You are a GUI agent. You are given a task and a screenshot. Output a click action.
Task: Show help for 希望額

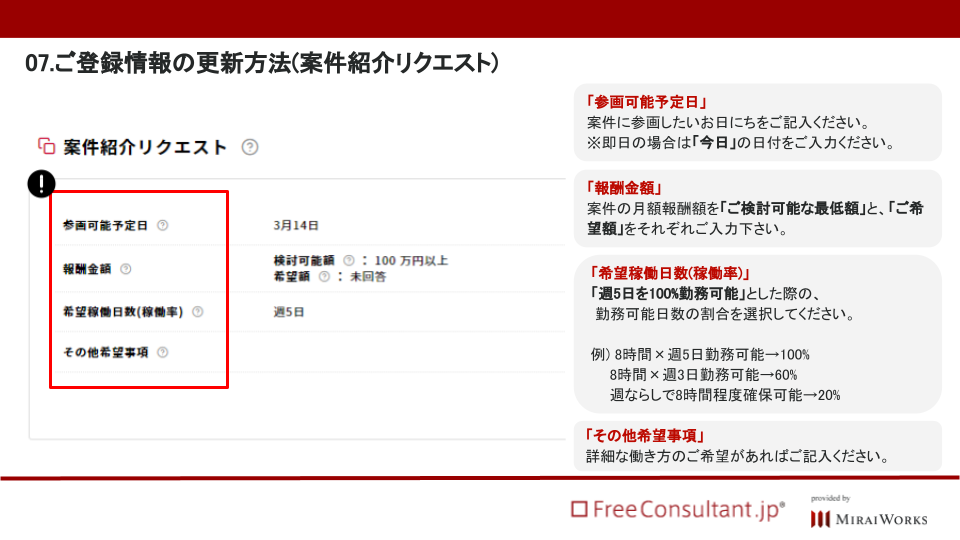pyautogui.click(x=324, y=277)
